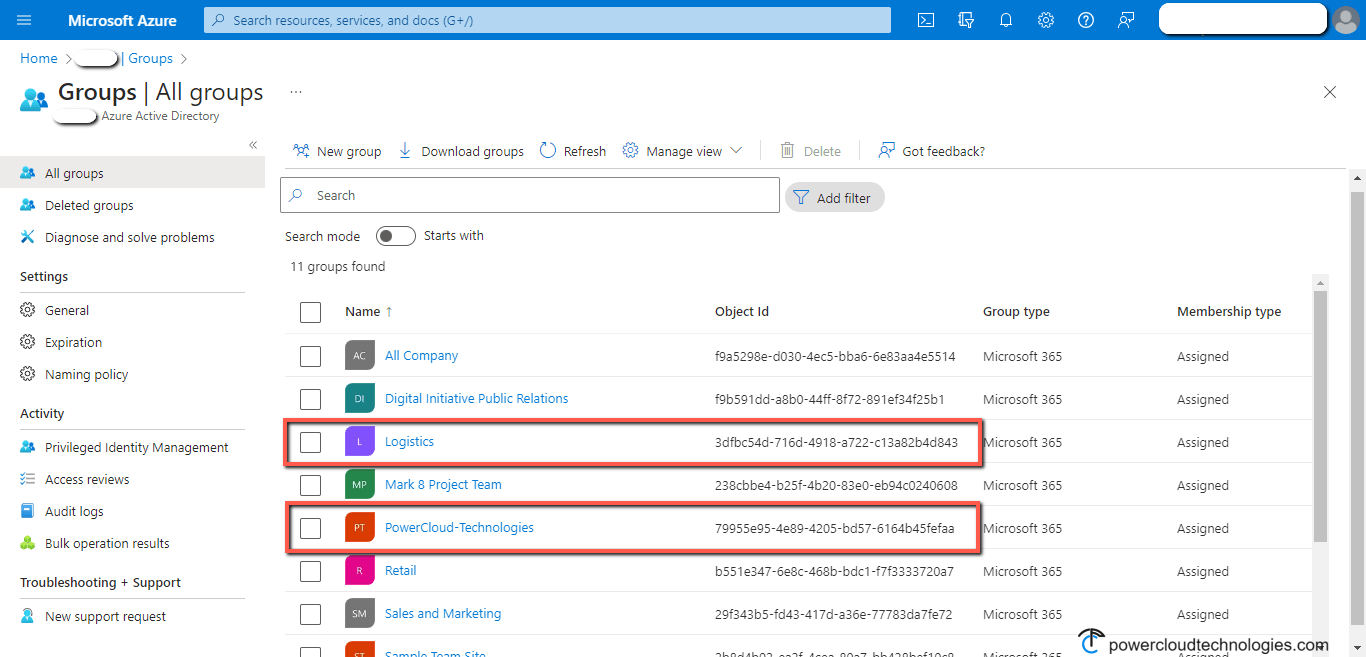Check the Logistics row checkbox

point(311,442)
